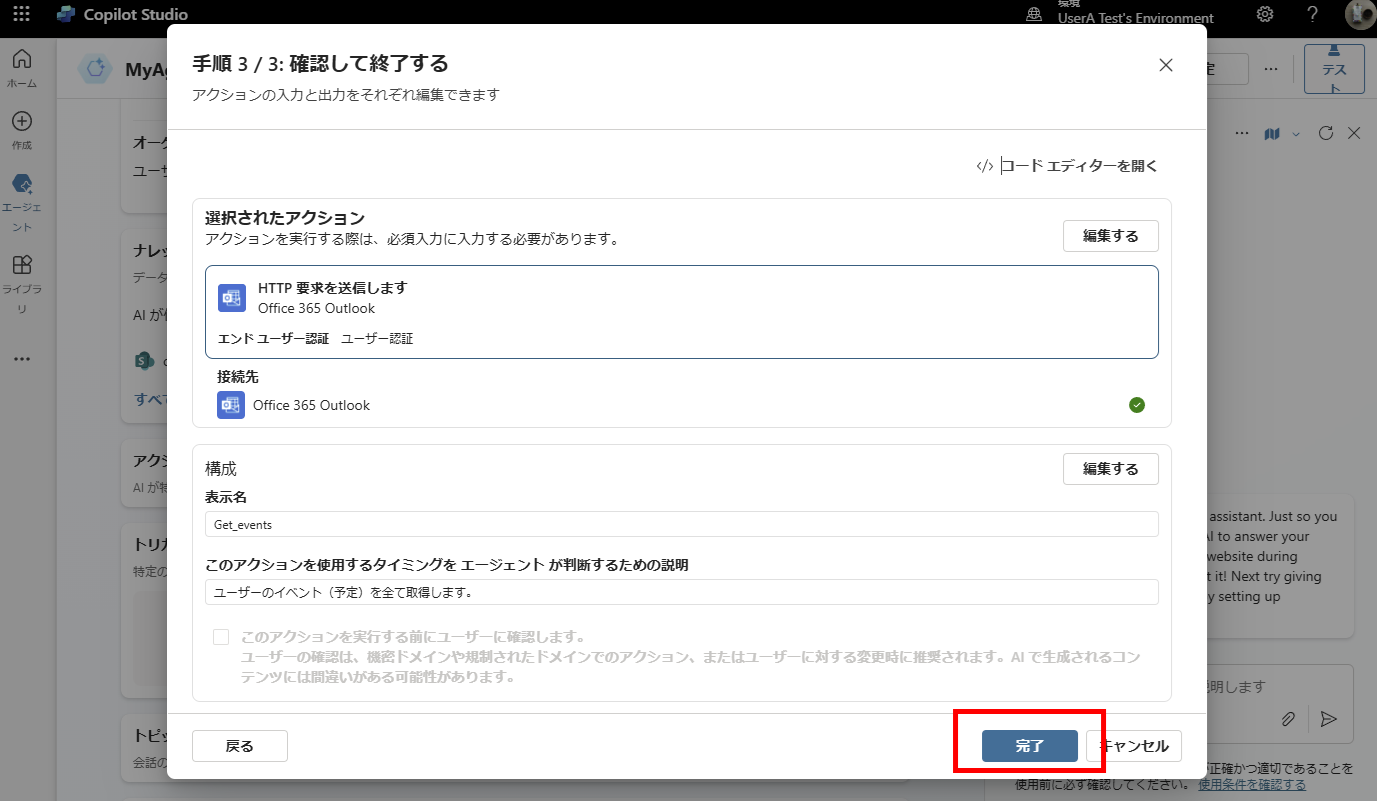Refresh the test chat conversation
This screenshot has width=1377, height=801.
1326,133
